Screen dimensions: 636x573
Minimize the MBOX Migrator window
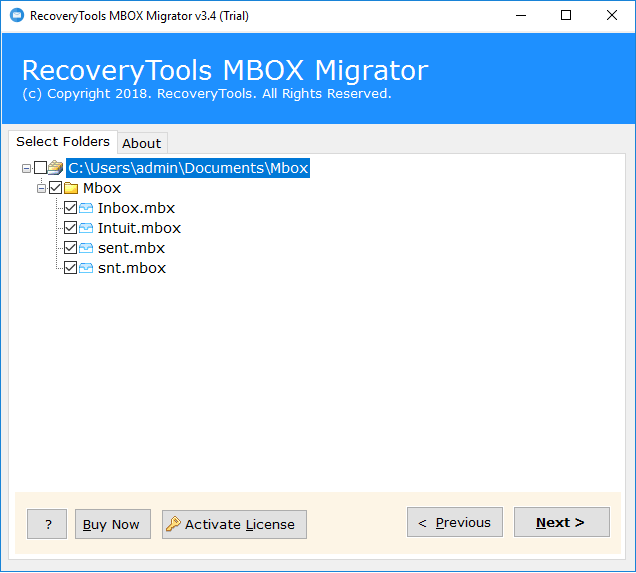[x=521, y=15]
